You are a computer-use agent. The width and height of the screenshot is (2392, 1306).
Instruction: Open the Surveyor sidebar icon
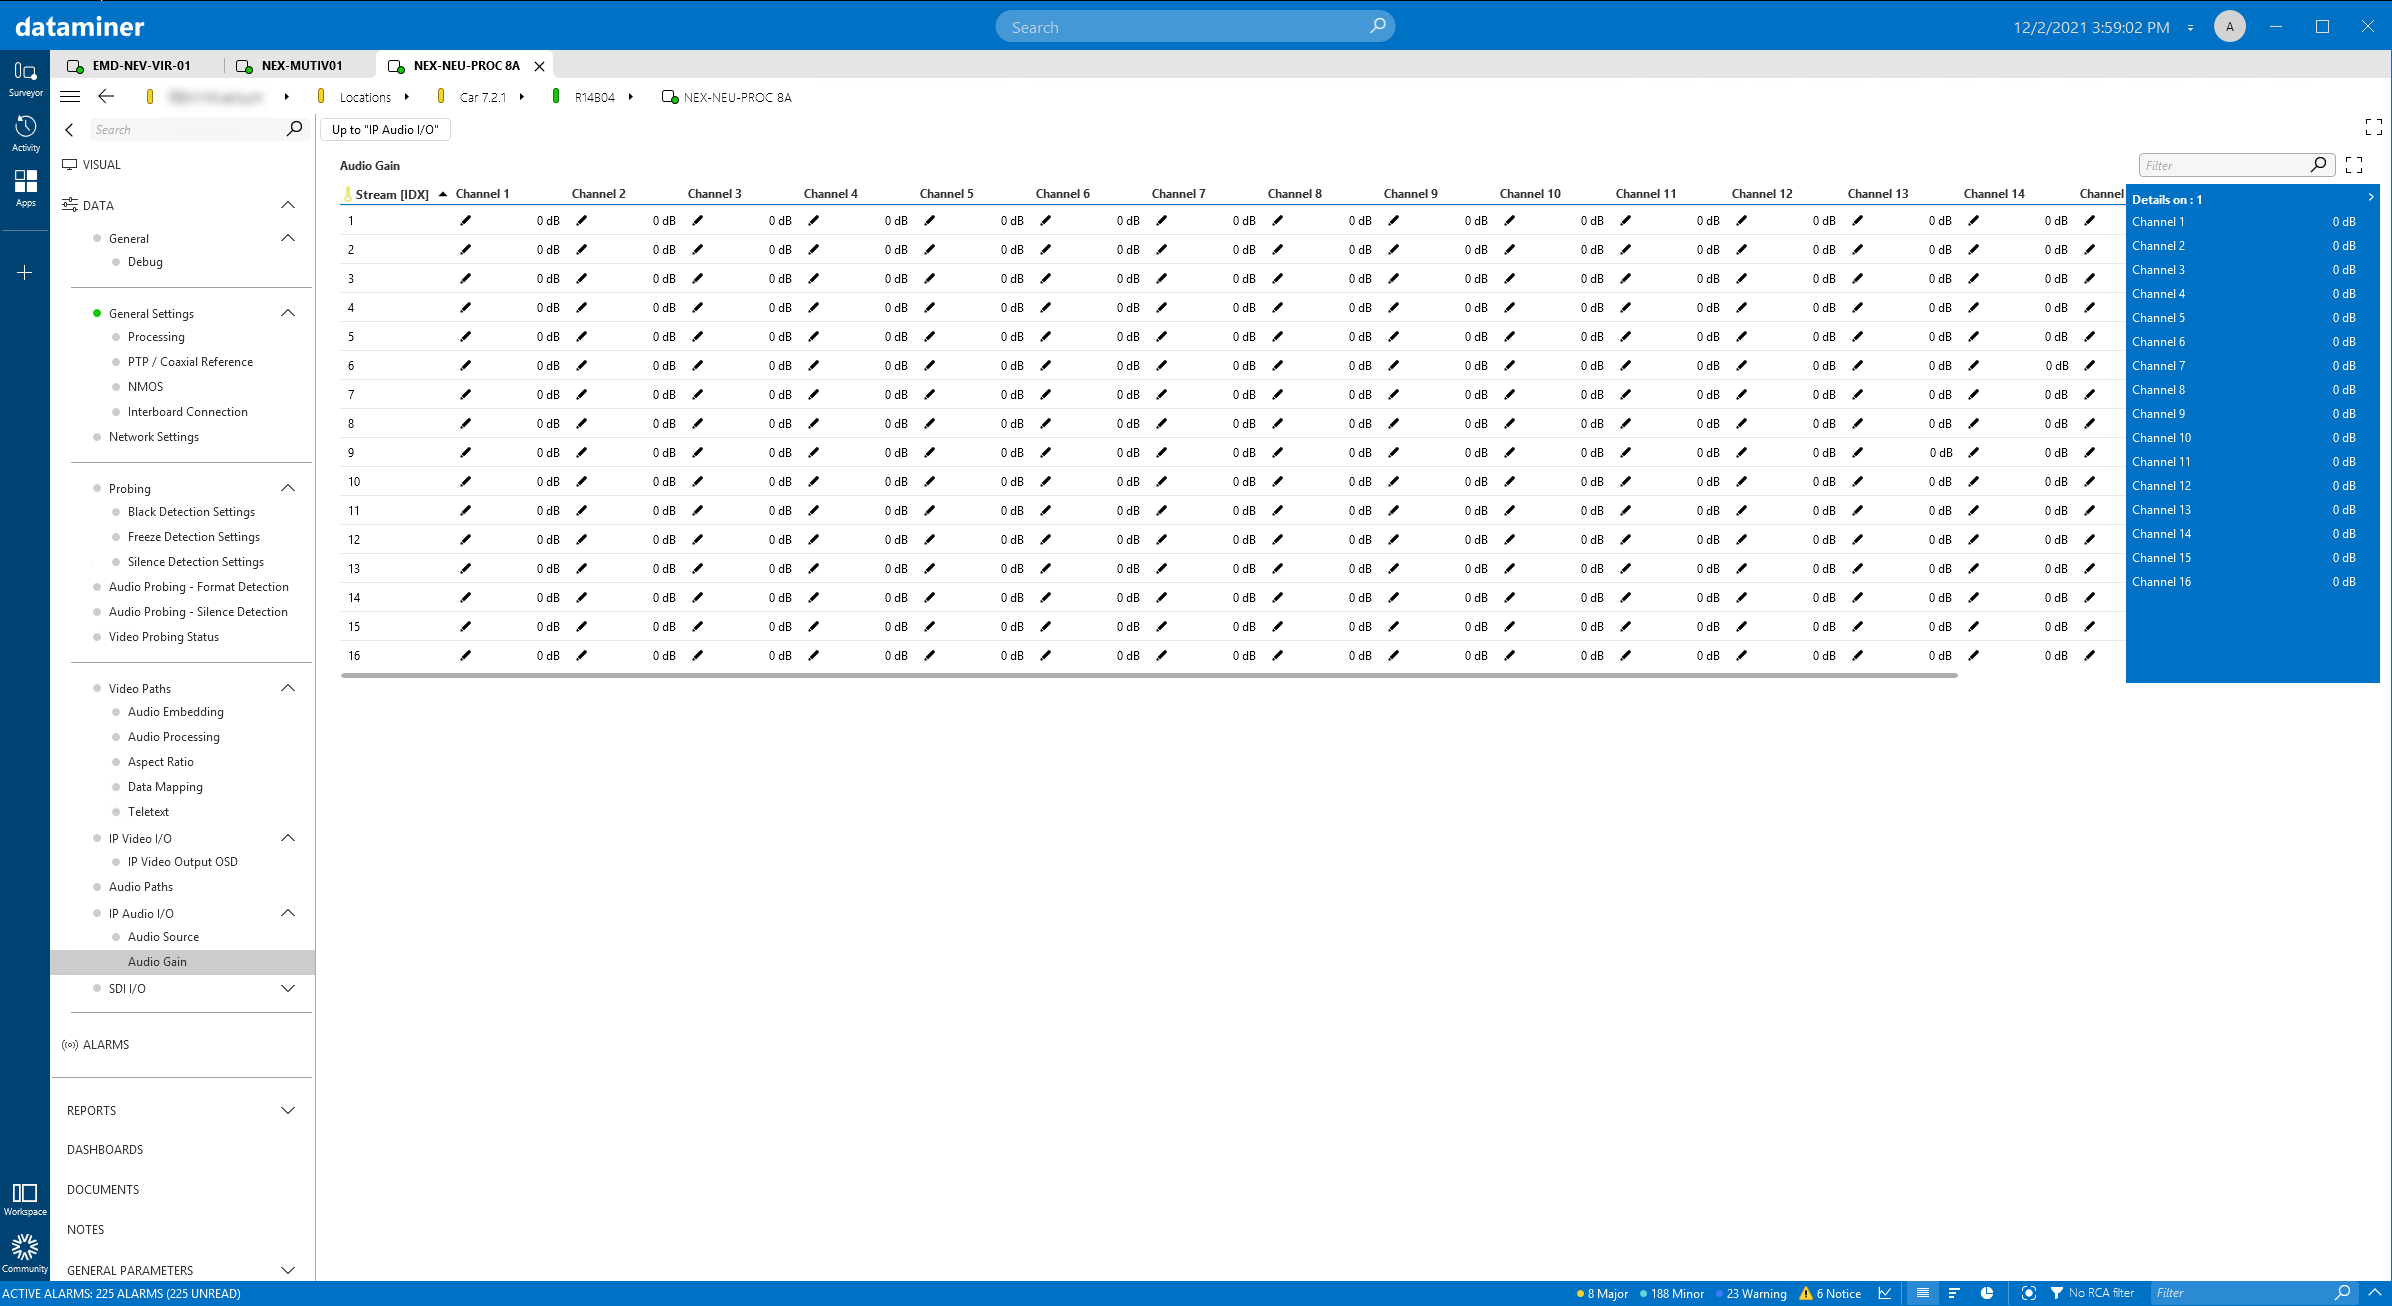pos(25,78)
